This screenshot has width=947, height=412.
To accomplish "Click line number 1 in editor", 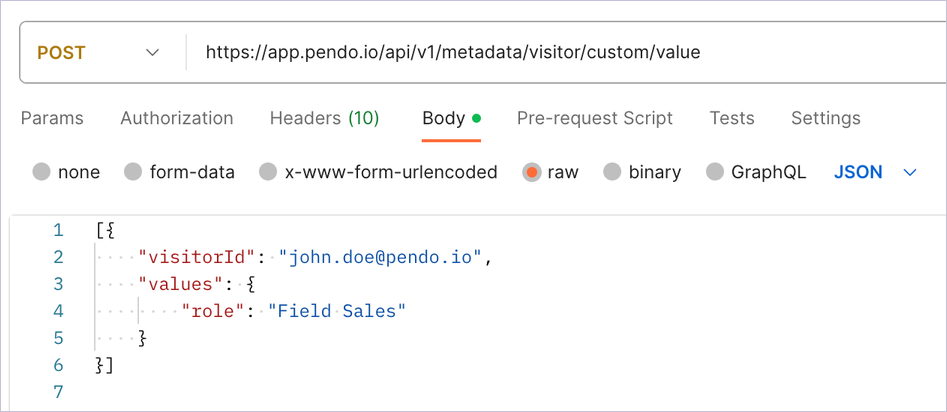I will click(x=58, y=230).
